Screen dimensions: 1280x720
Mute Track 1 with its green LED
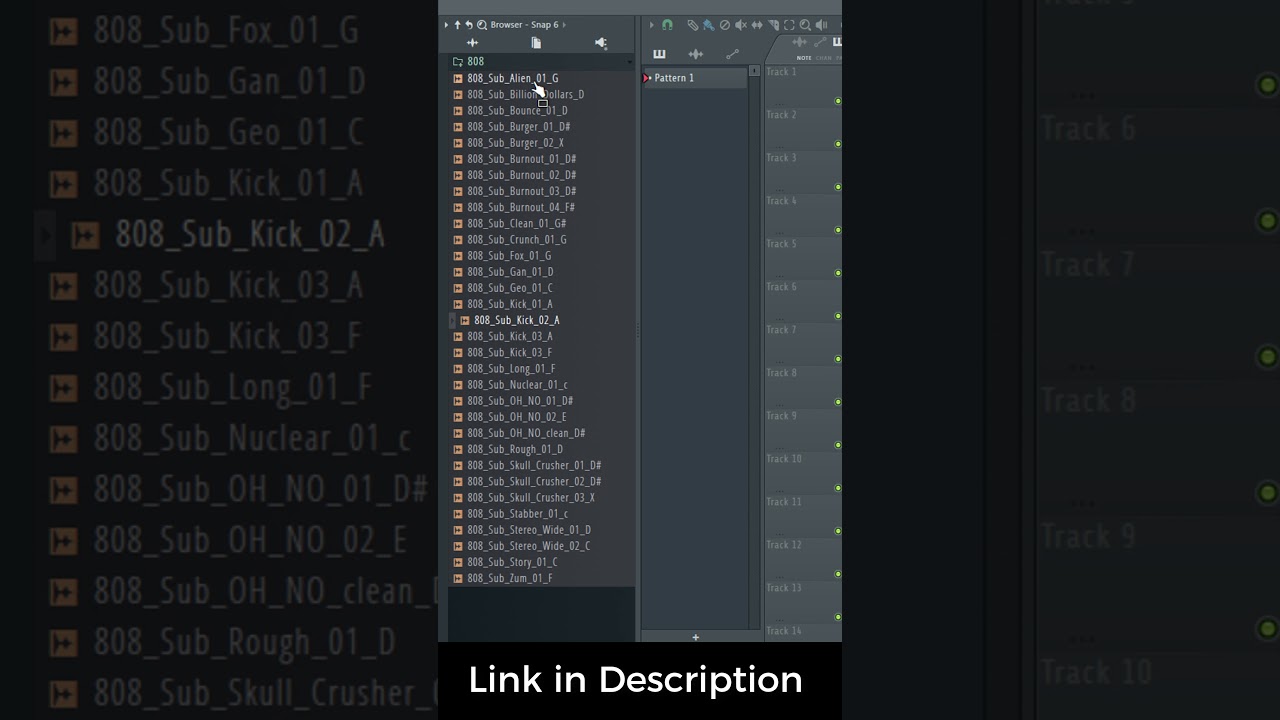838,101
